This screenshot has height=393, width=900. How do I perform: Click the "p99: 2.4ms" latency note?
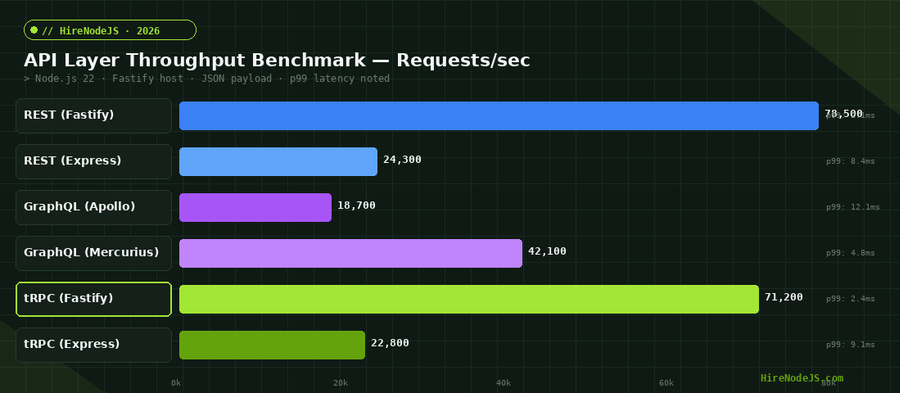click(x=851, y=299)
